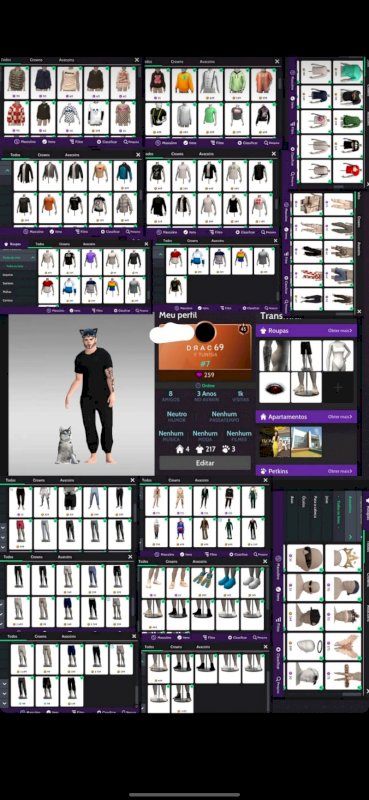Click the '1k Visitas' visits count

239,396
